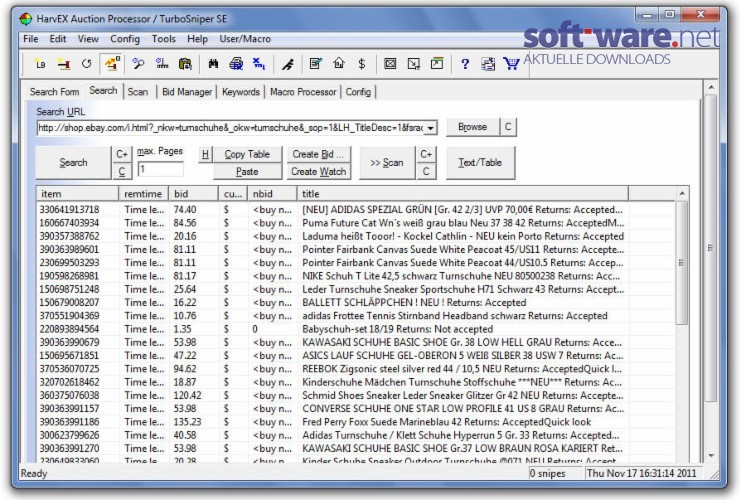Sort by the bid column header
Image resolution: width=741 pixels, height=500 pixels.
(194, 194)
